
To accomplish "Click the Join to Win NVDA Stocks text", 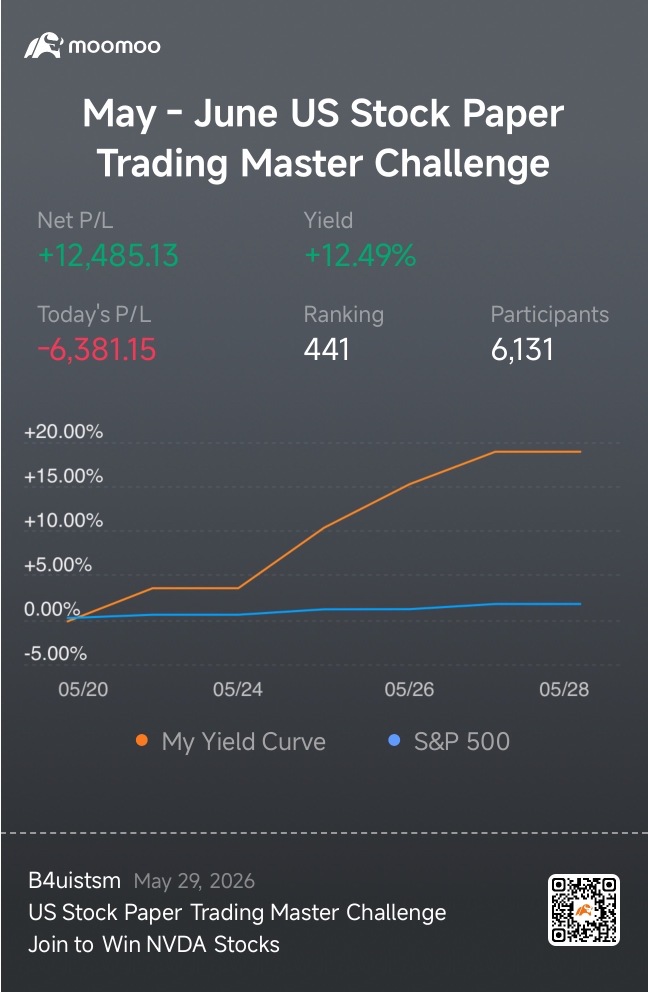I will [x=154, y=945].
